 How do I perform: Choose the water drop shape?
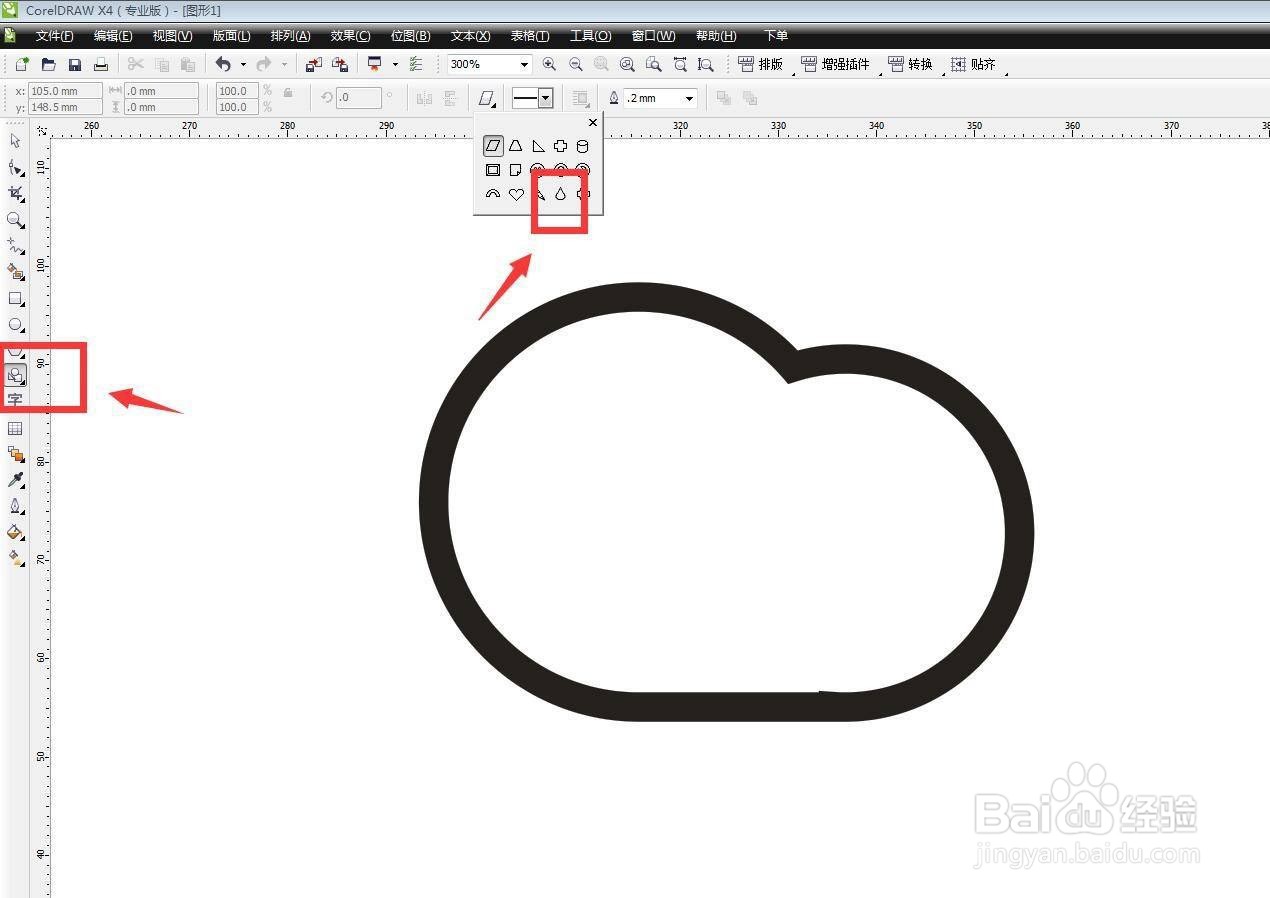(560, 194)
